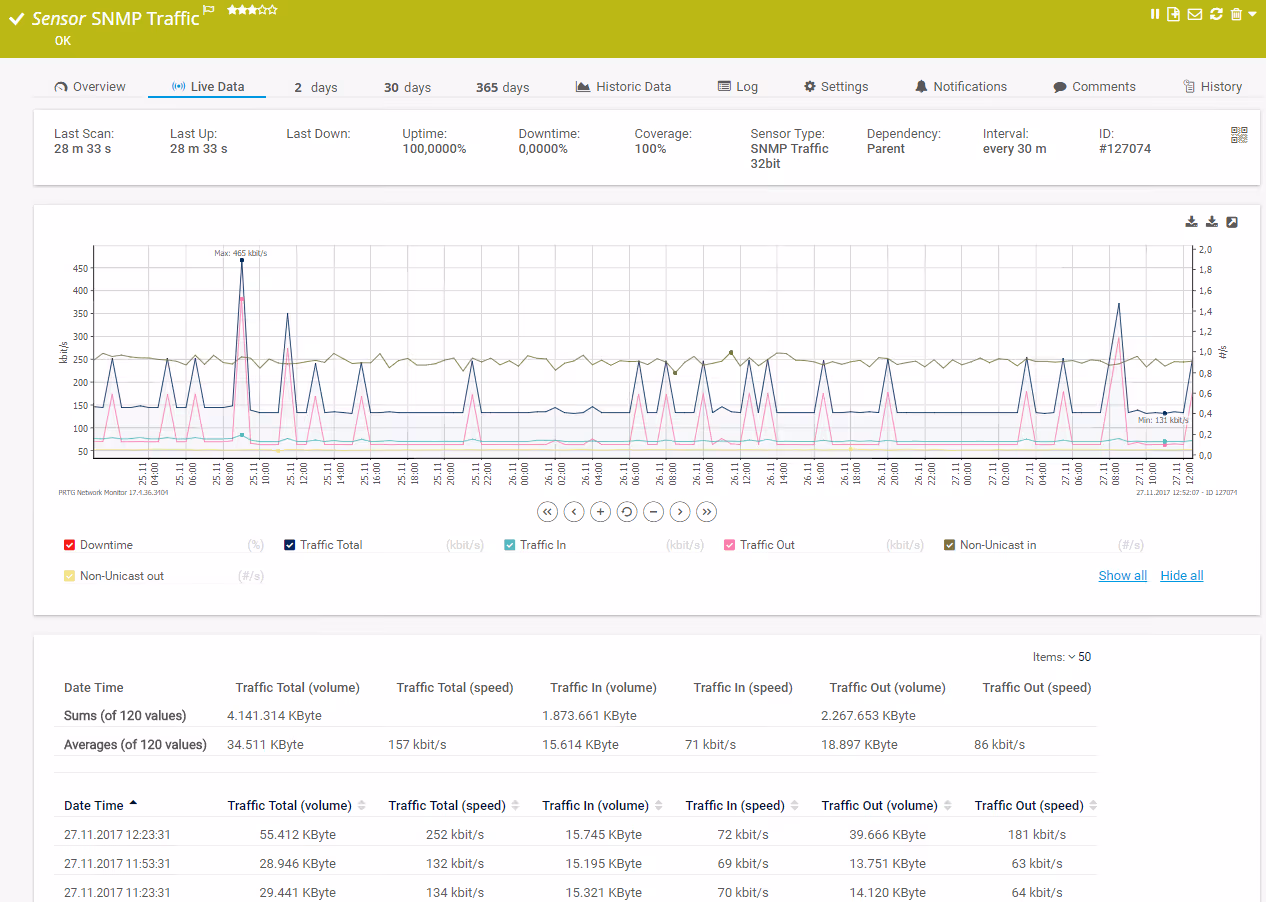Send the sensor report by email

(1193, 14)
